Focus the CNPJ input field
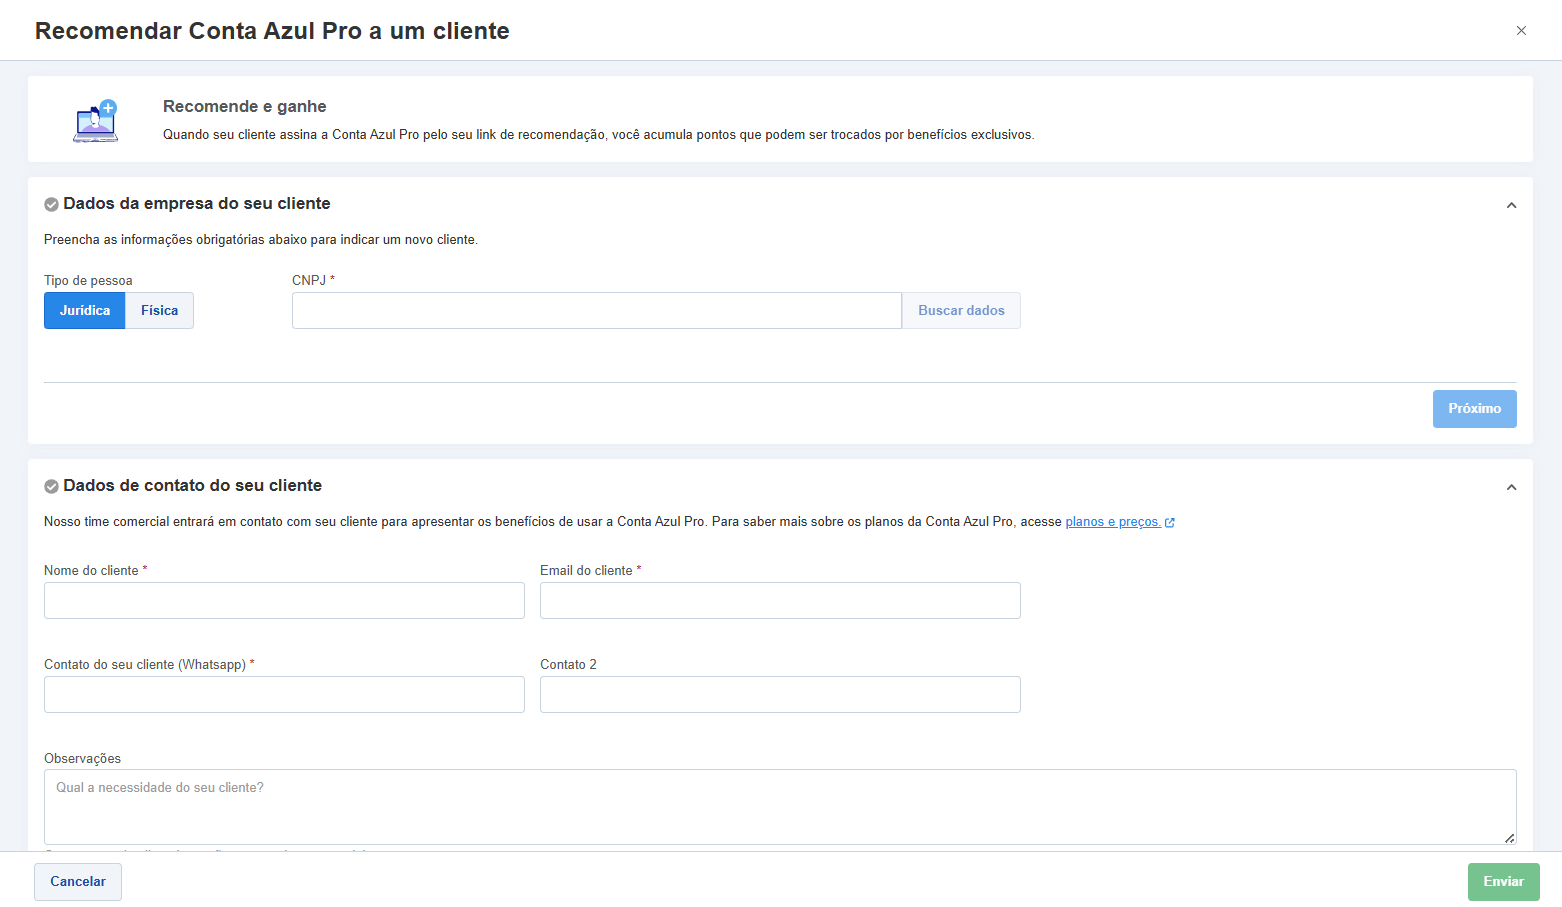 pyautogui.click(x=597, y=311)
